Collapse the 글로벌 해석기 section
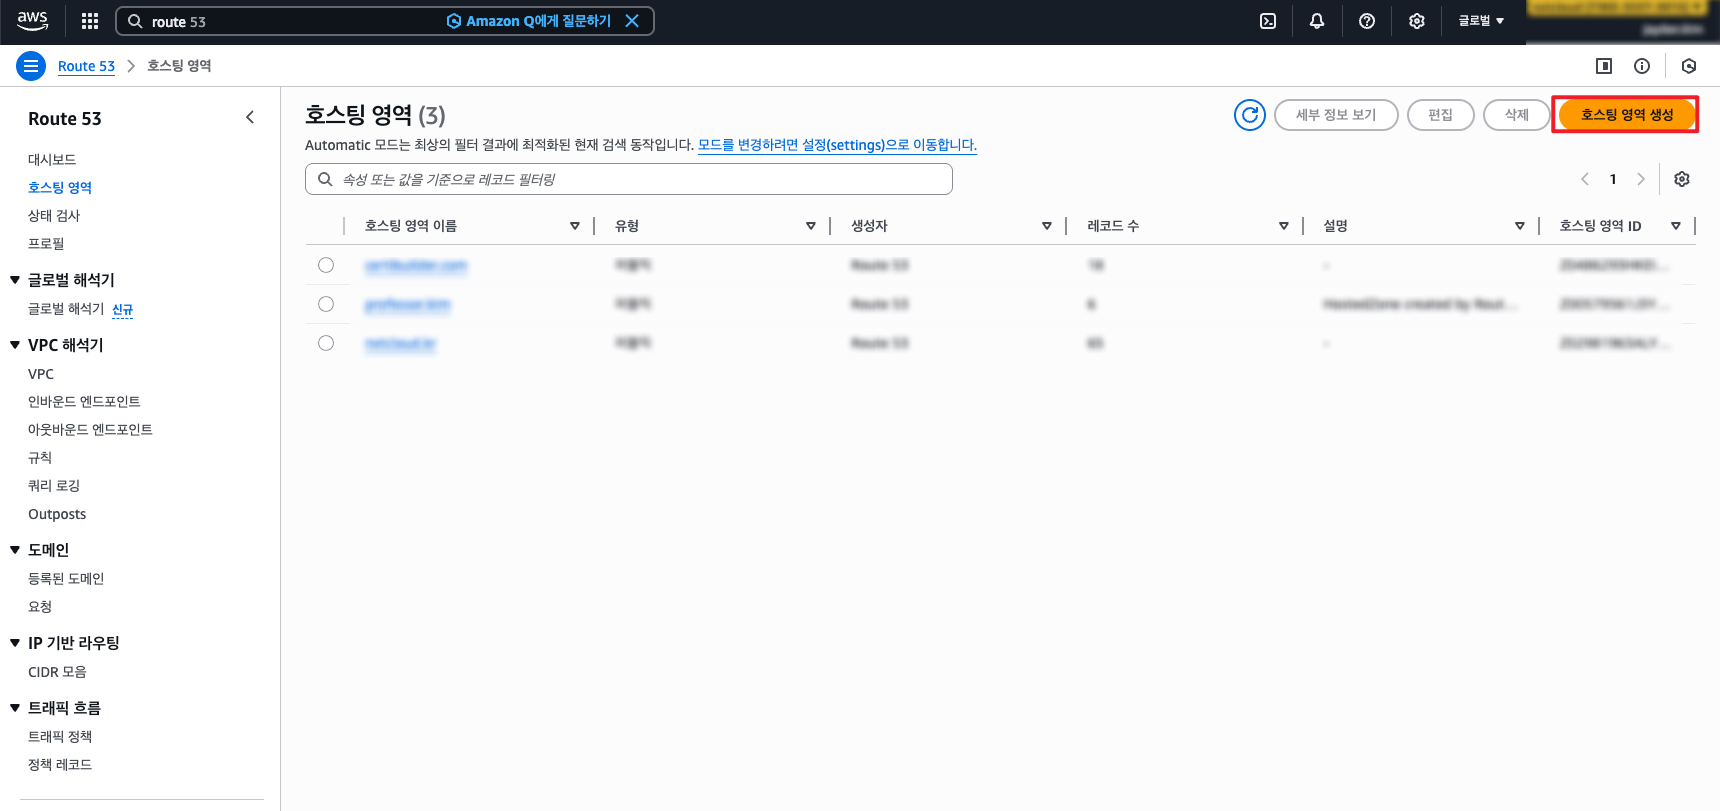Screen dimensions: 1720x811 (15, 280)
